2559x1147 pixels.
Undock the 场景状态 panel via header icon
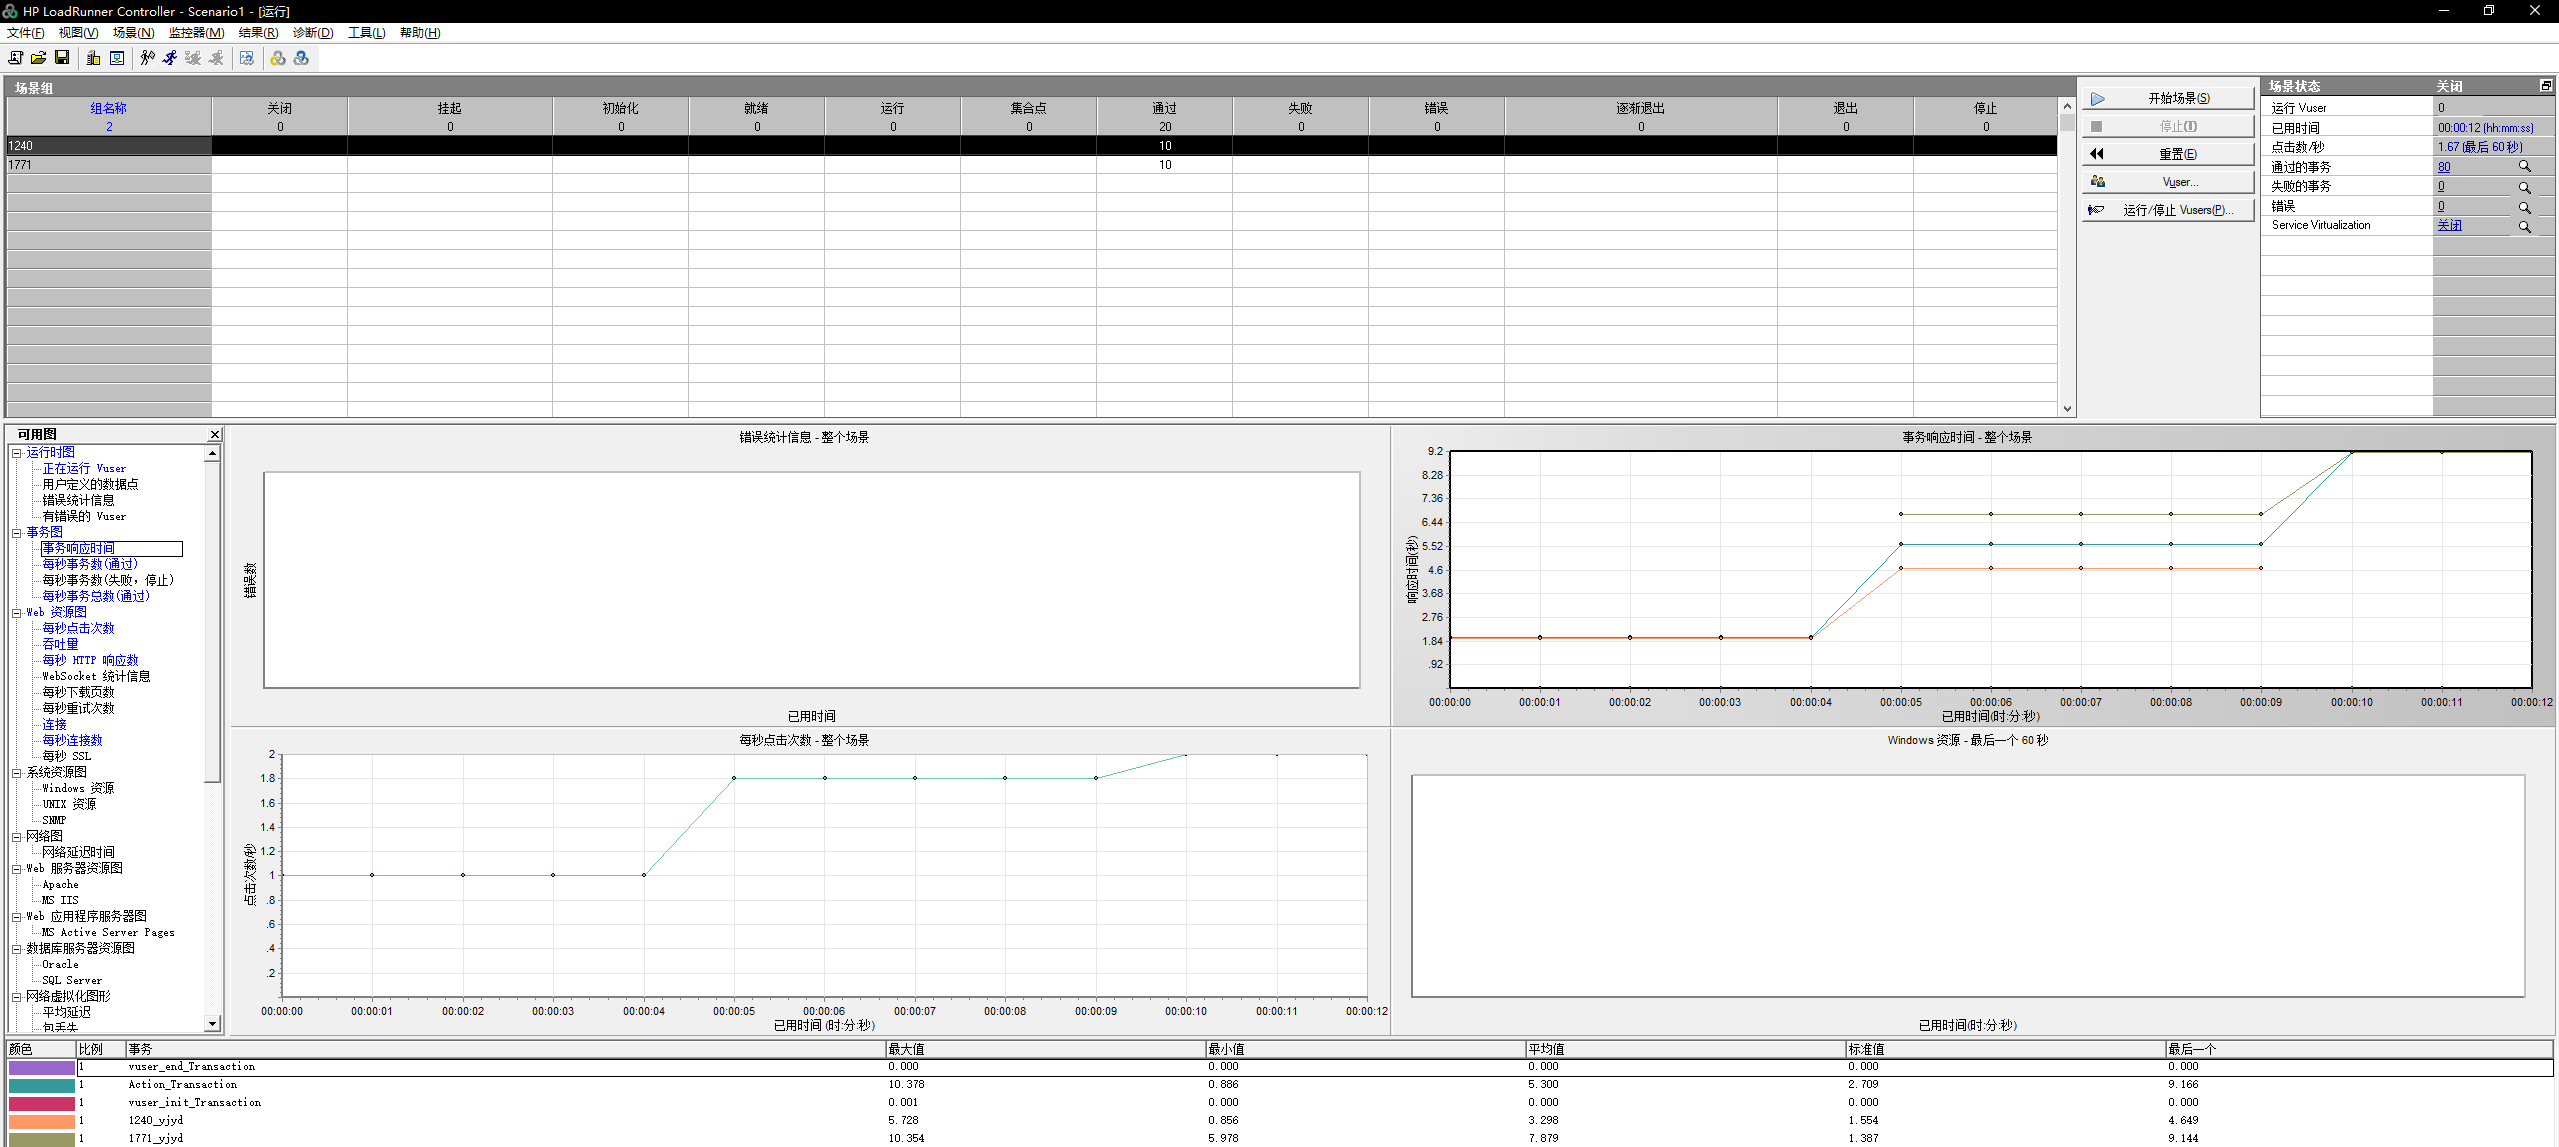pos(2546,86)
